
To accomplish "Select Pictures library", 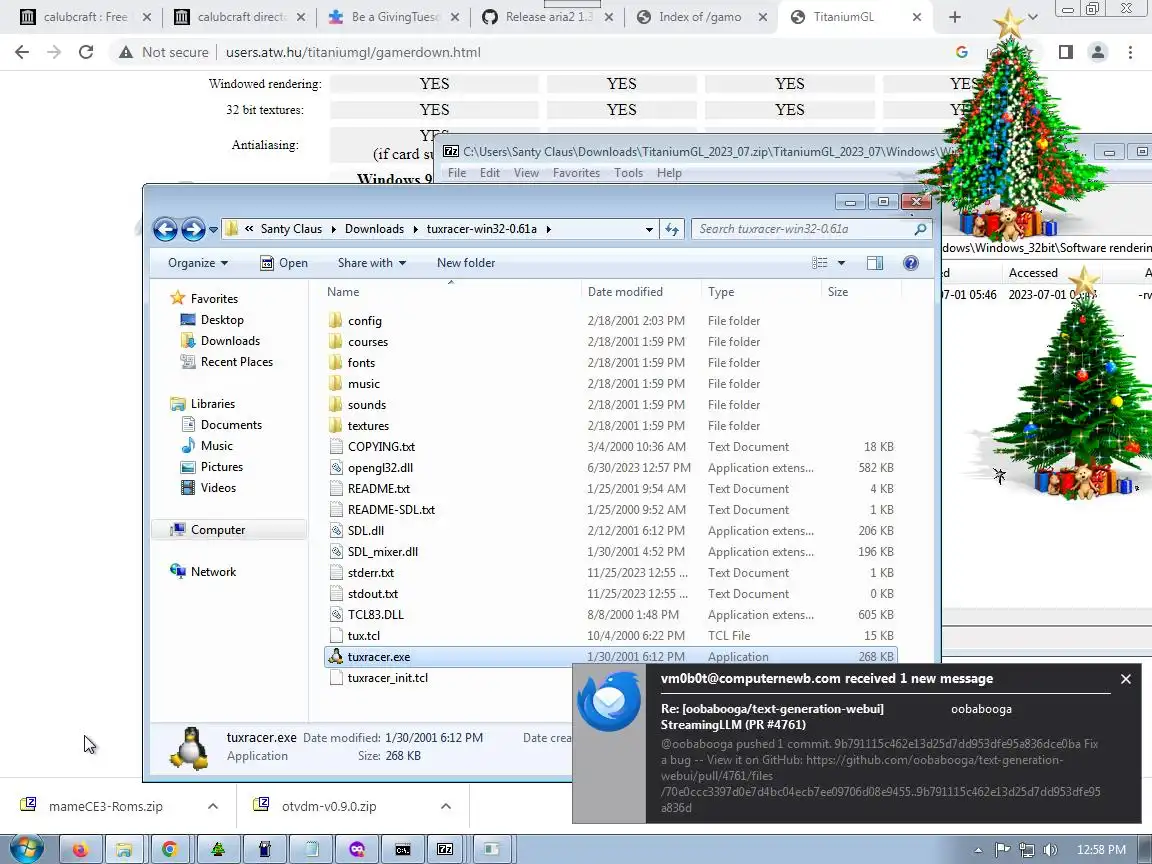I will point(212,467).
